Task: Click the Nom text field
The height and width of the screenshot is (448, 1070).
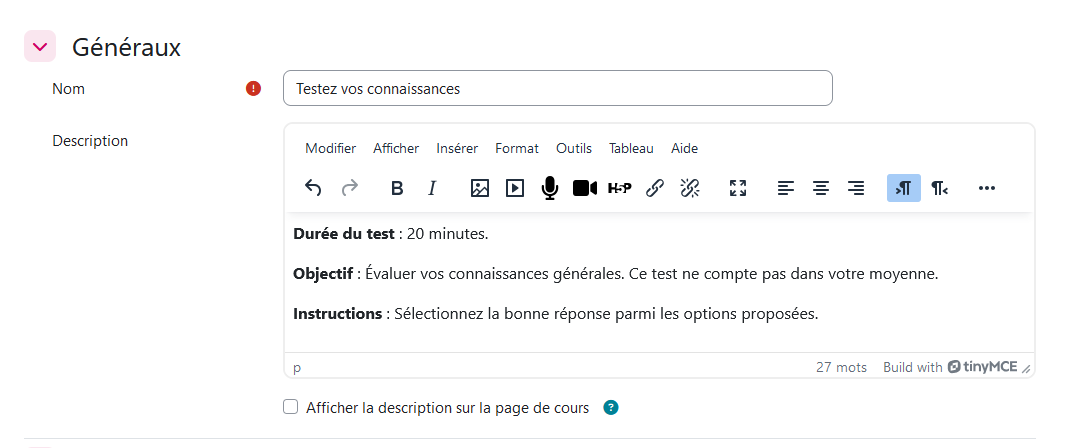Action: coord(558,88)
